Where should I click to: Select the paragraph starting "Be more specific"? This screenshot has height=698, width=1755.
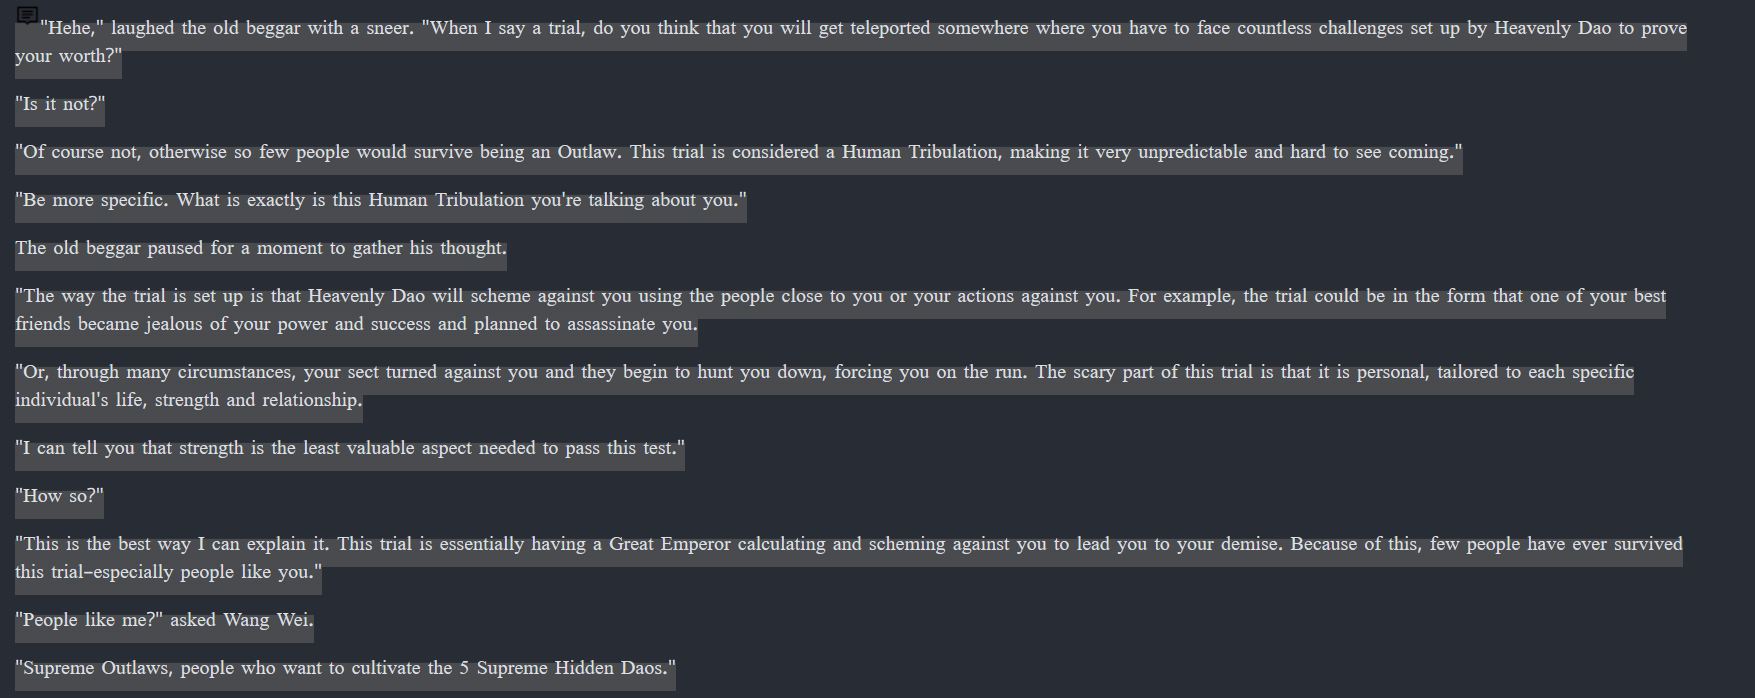[381, 200]
